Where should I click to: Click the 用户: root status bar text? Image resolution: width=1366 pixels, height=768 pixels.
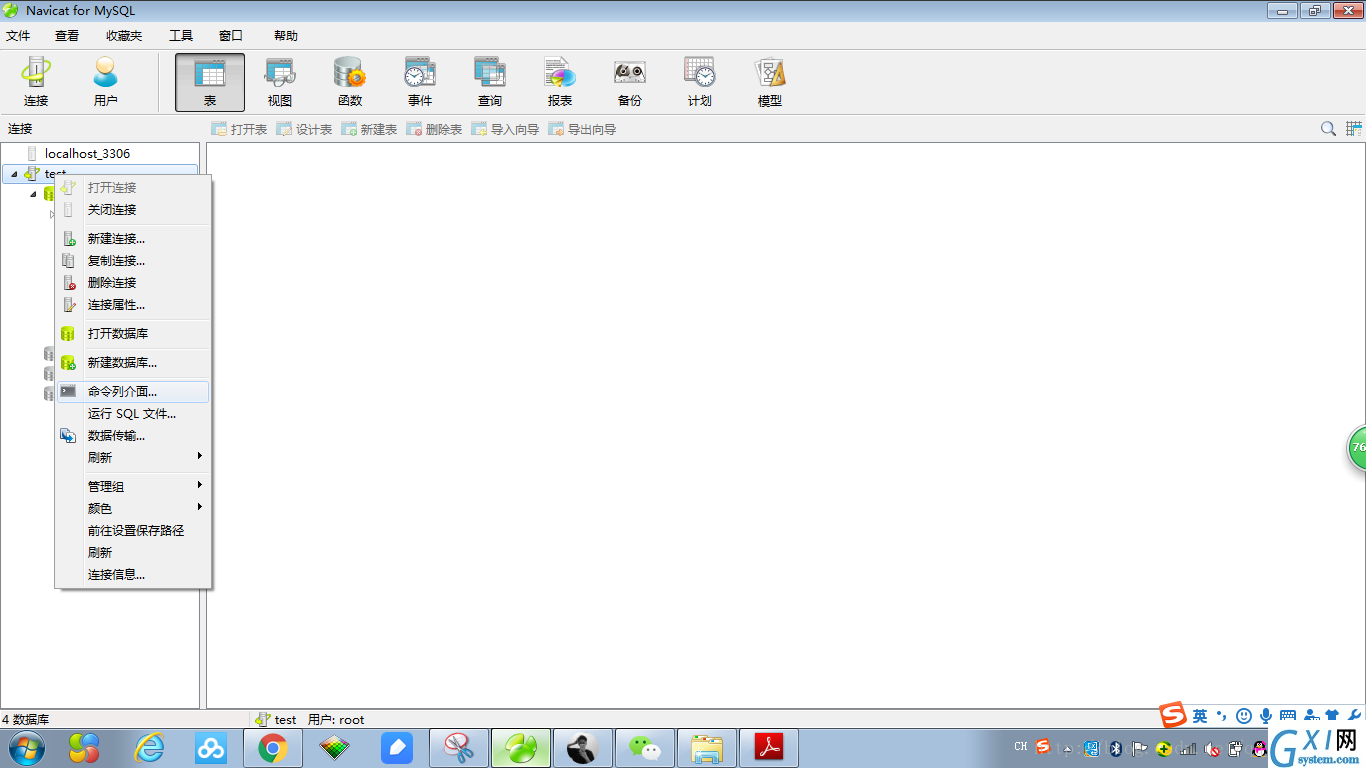click(x=336, y=719)
